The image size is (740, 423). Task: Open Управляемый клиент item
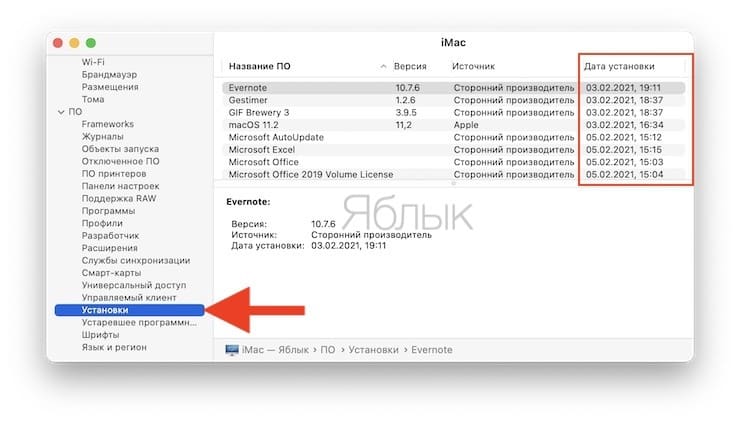coord(129,297)
